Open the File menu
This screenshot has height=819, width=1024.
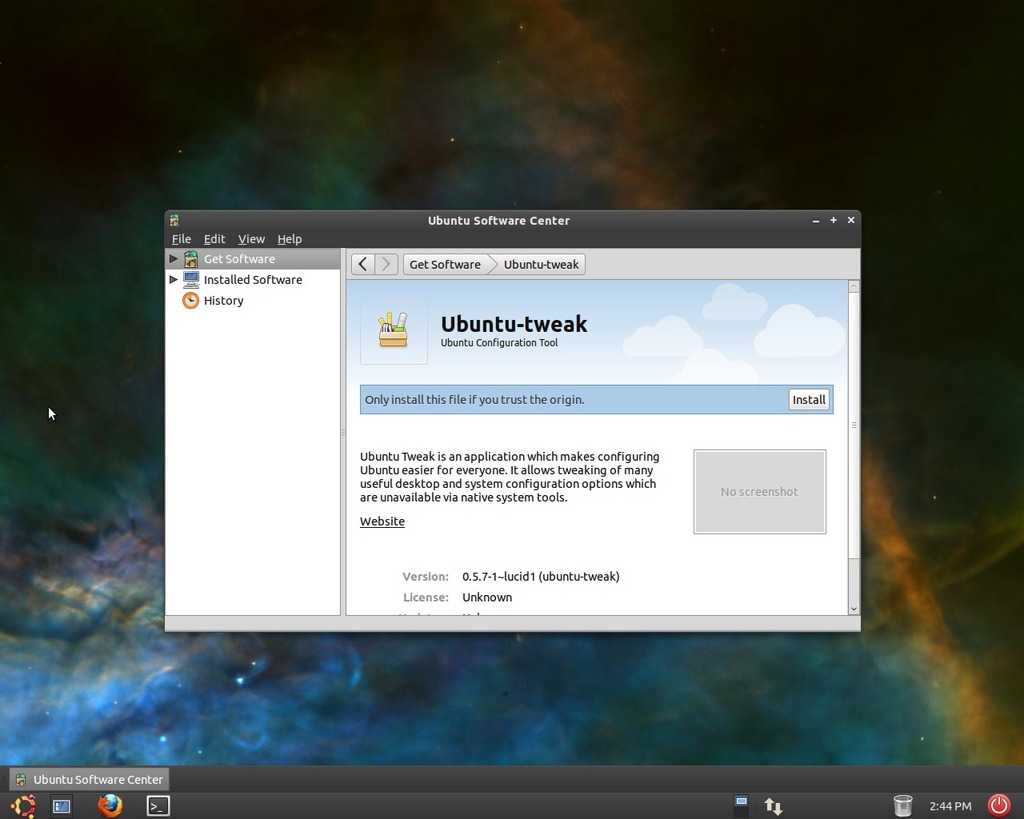(181, 239)
